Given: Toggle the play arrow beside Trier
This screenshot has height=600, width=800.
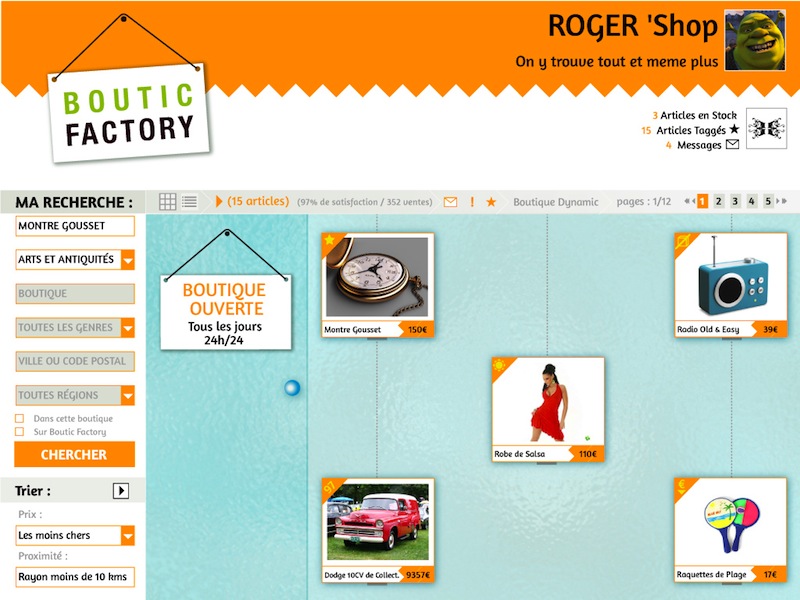Looking at the screenshot, I should (x=121, y=491).
